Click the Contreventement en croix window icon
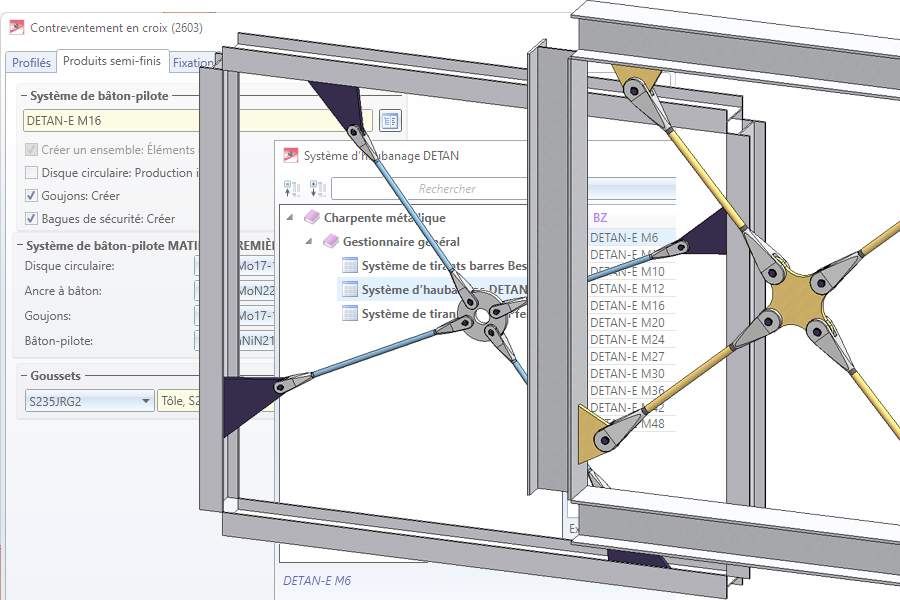The width and height of the screenshot is (900, 600). coord(17,28)
